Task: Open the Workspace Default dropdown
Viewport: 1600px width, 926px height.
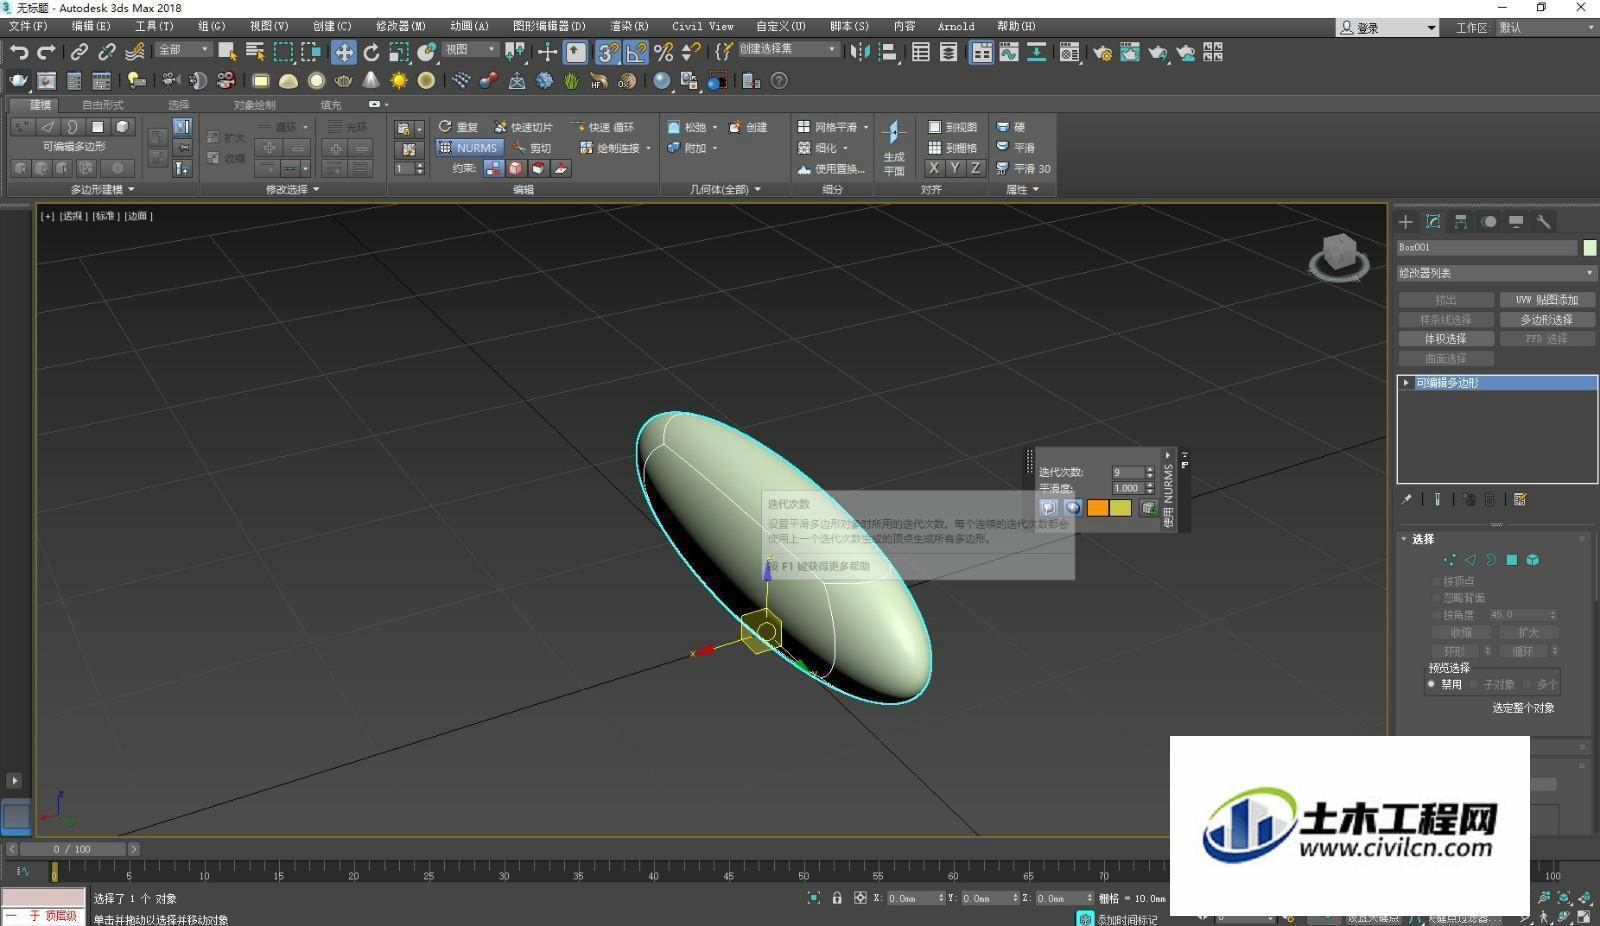Action: click(1545, 27)
